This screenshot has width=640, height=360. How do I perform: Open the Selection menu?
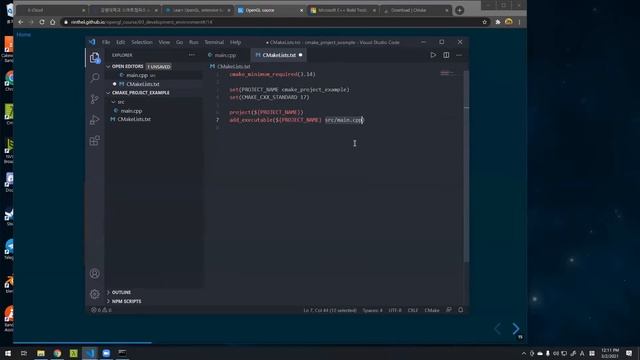point(142,42)
